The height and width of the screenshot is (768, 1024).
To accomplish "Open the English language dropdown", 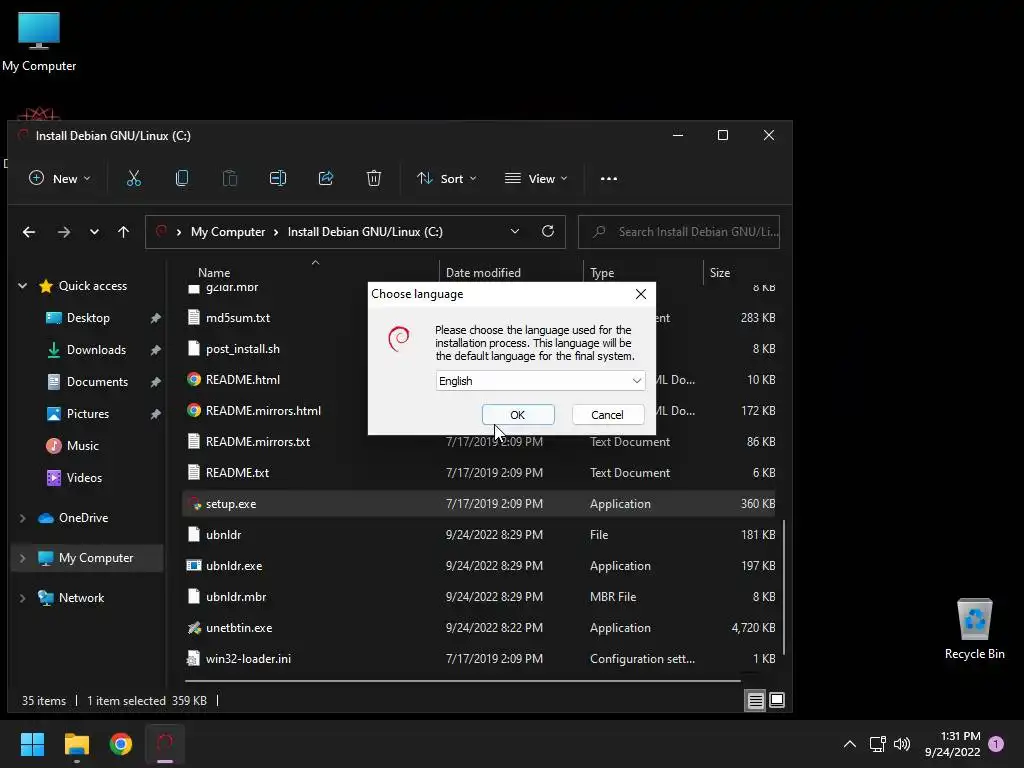I will tap(540, 381).
